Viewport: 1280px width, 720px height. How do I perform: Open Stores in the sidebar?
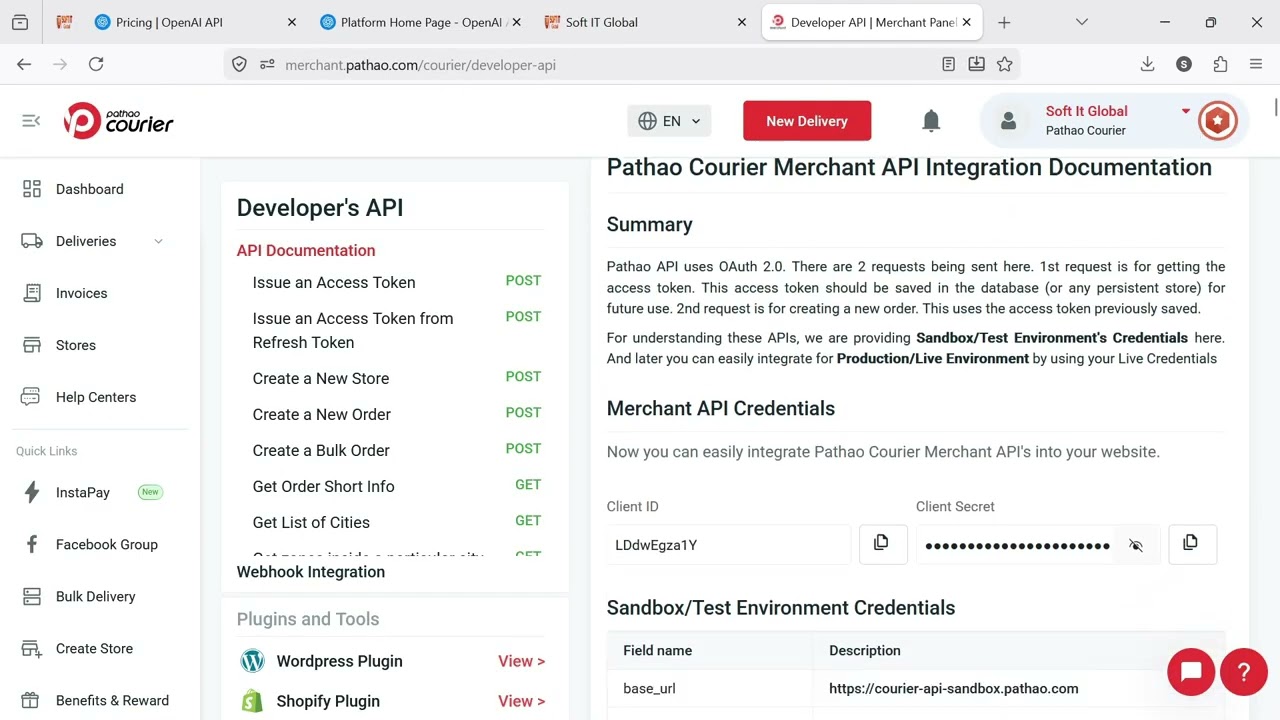[x=76, y=345]
